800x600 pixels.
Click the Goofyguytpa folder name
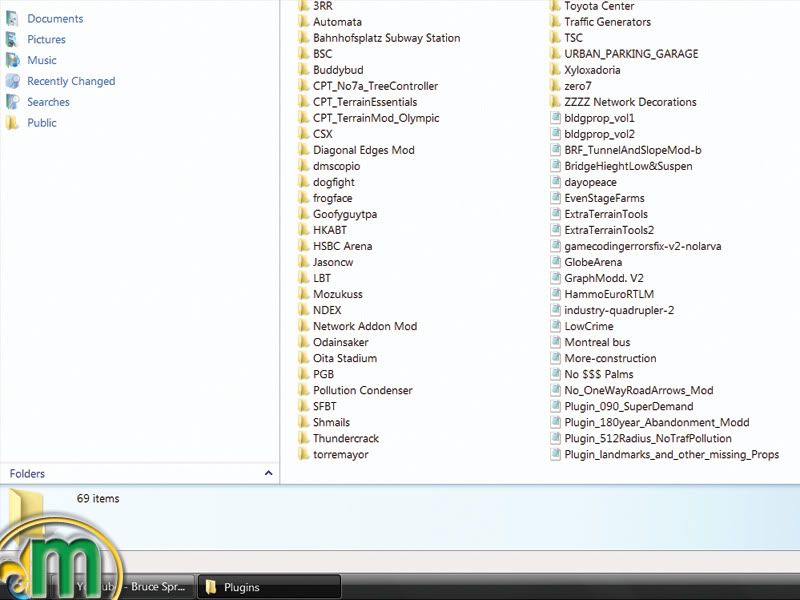point(345,214)
